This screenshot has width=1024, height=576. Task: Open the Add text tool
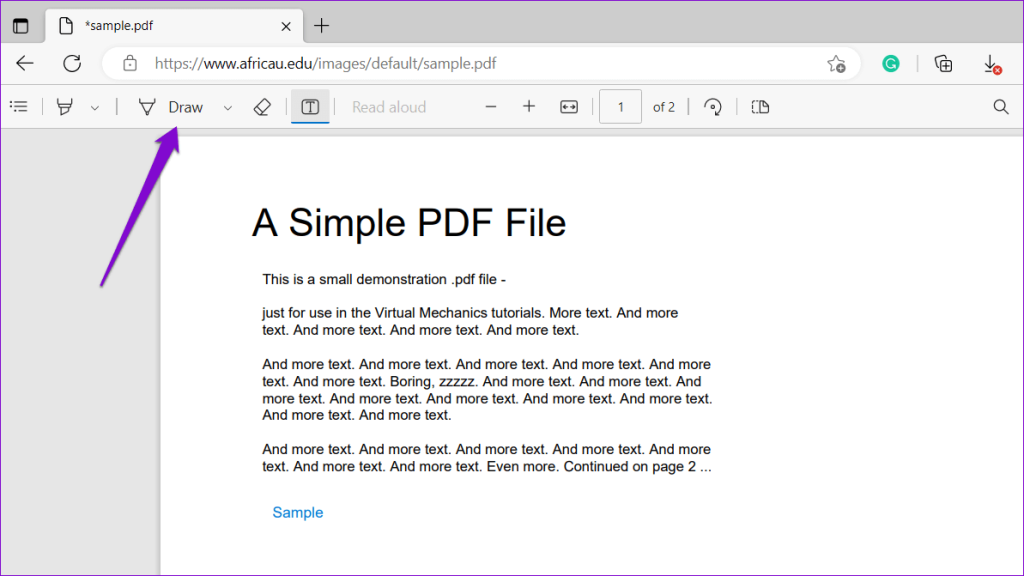point(310,106)
